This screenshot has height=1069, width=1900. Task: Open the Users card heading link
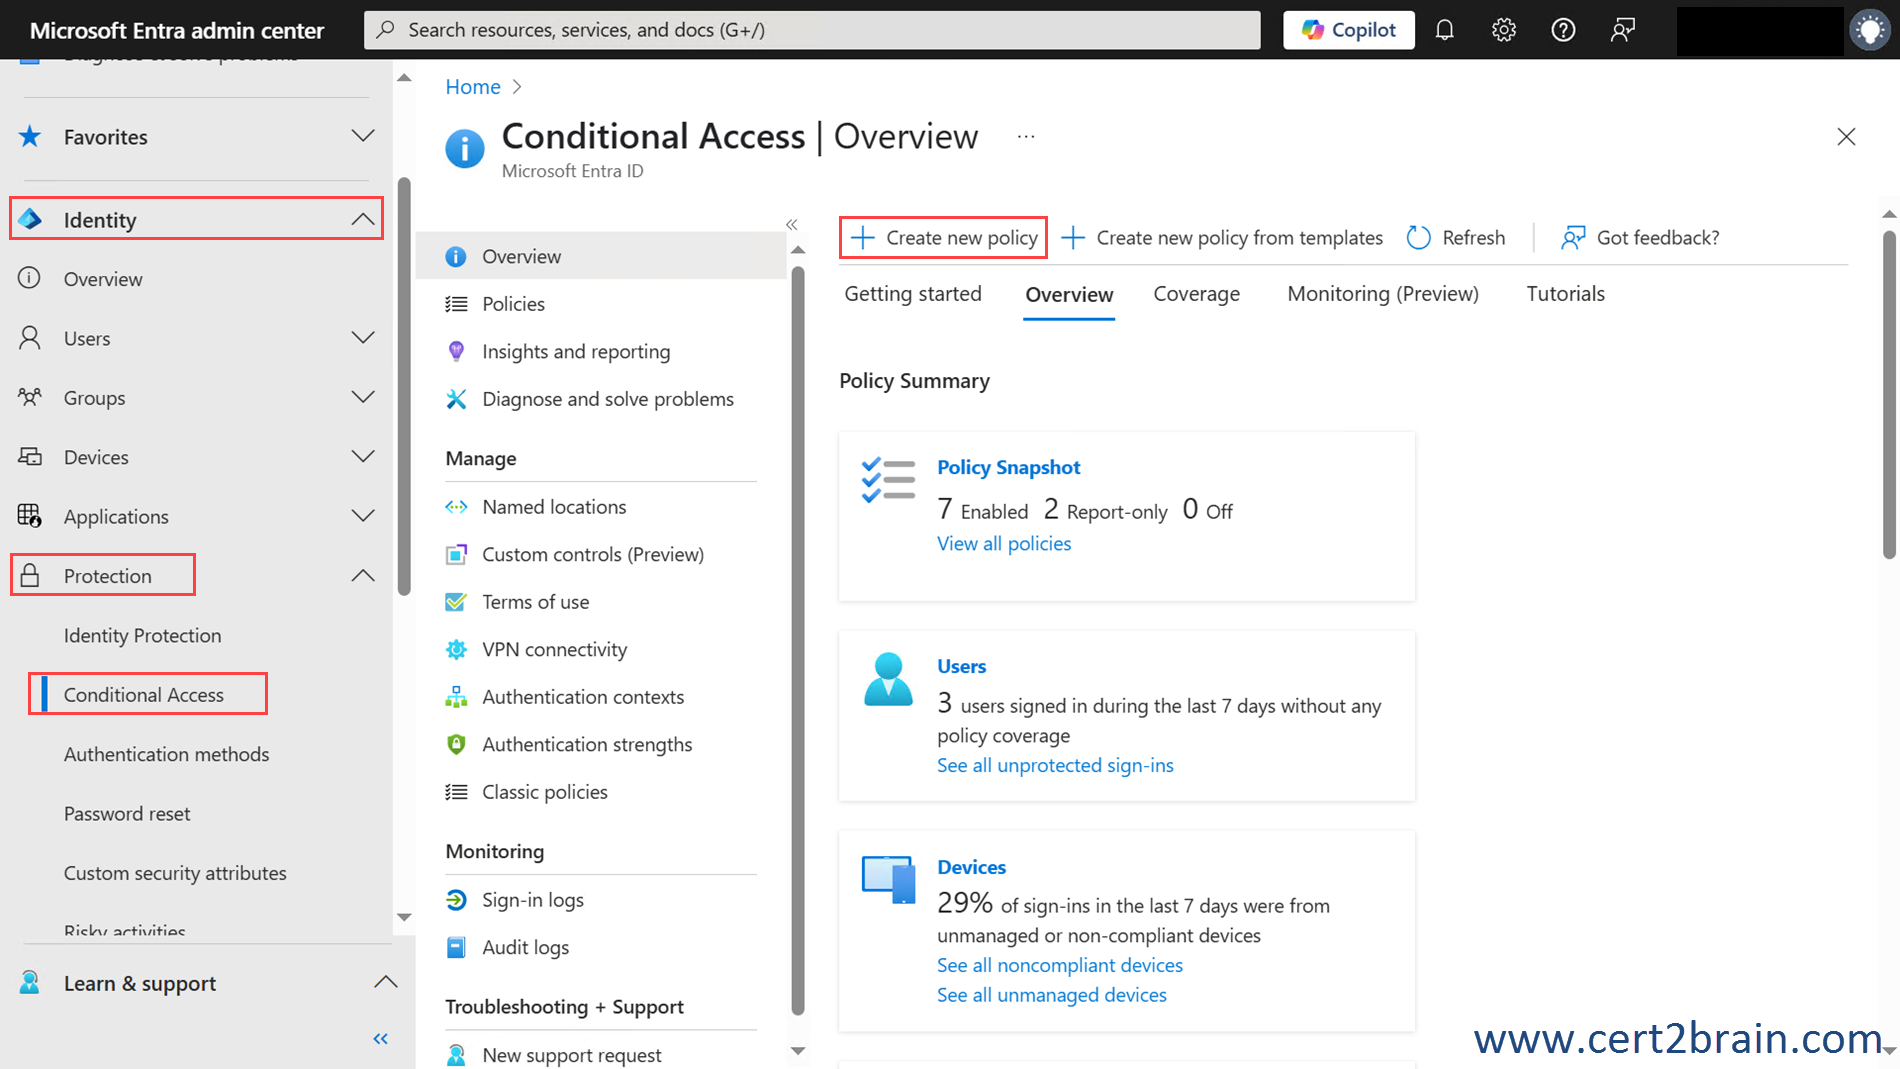tap(961, 666)
